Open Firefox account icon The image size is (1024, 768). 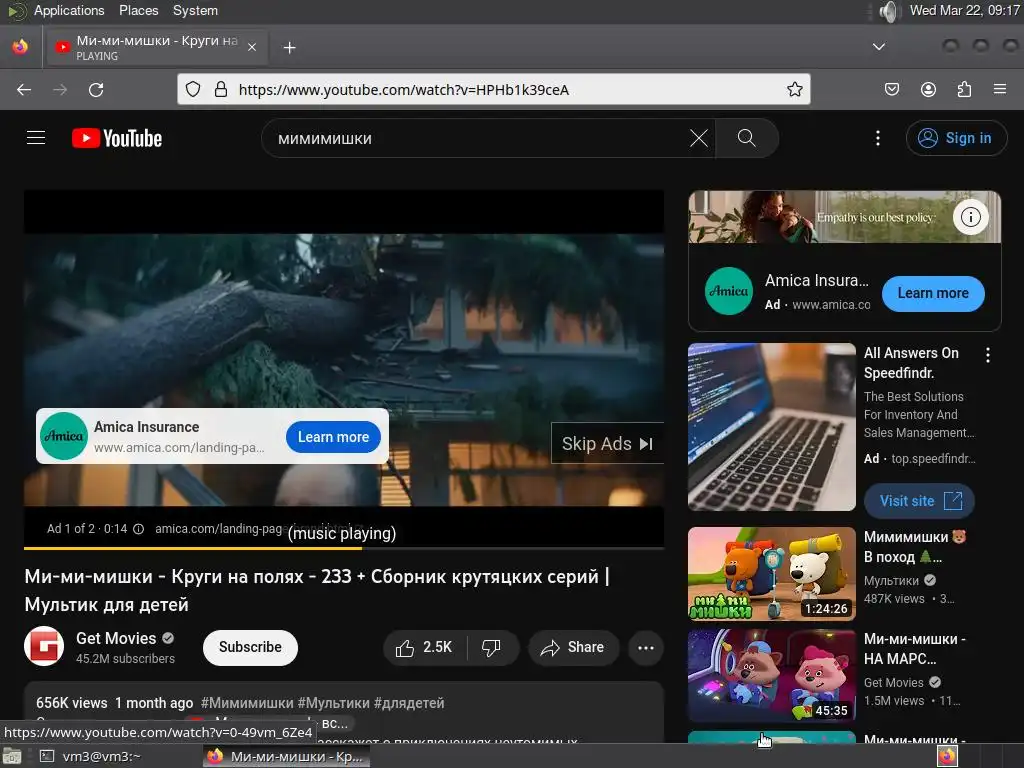tap(928, 89)
